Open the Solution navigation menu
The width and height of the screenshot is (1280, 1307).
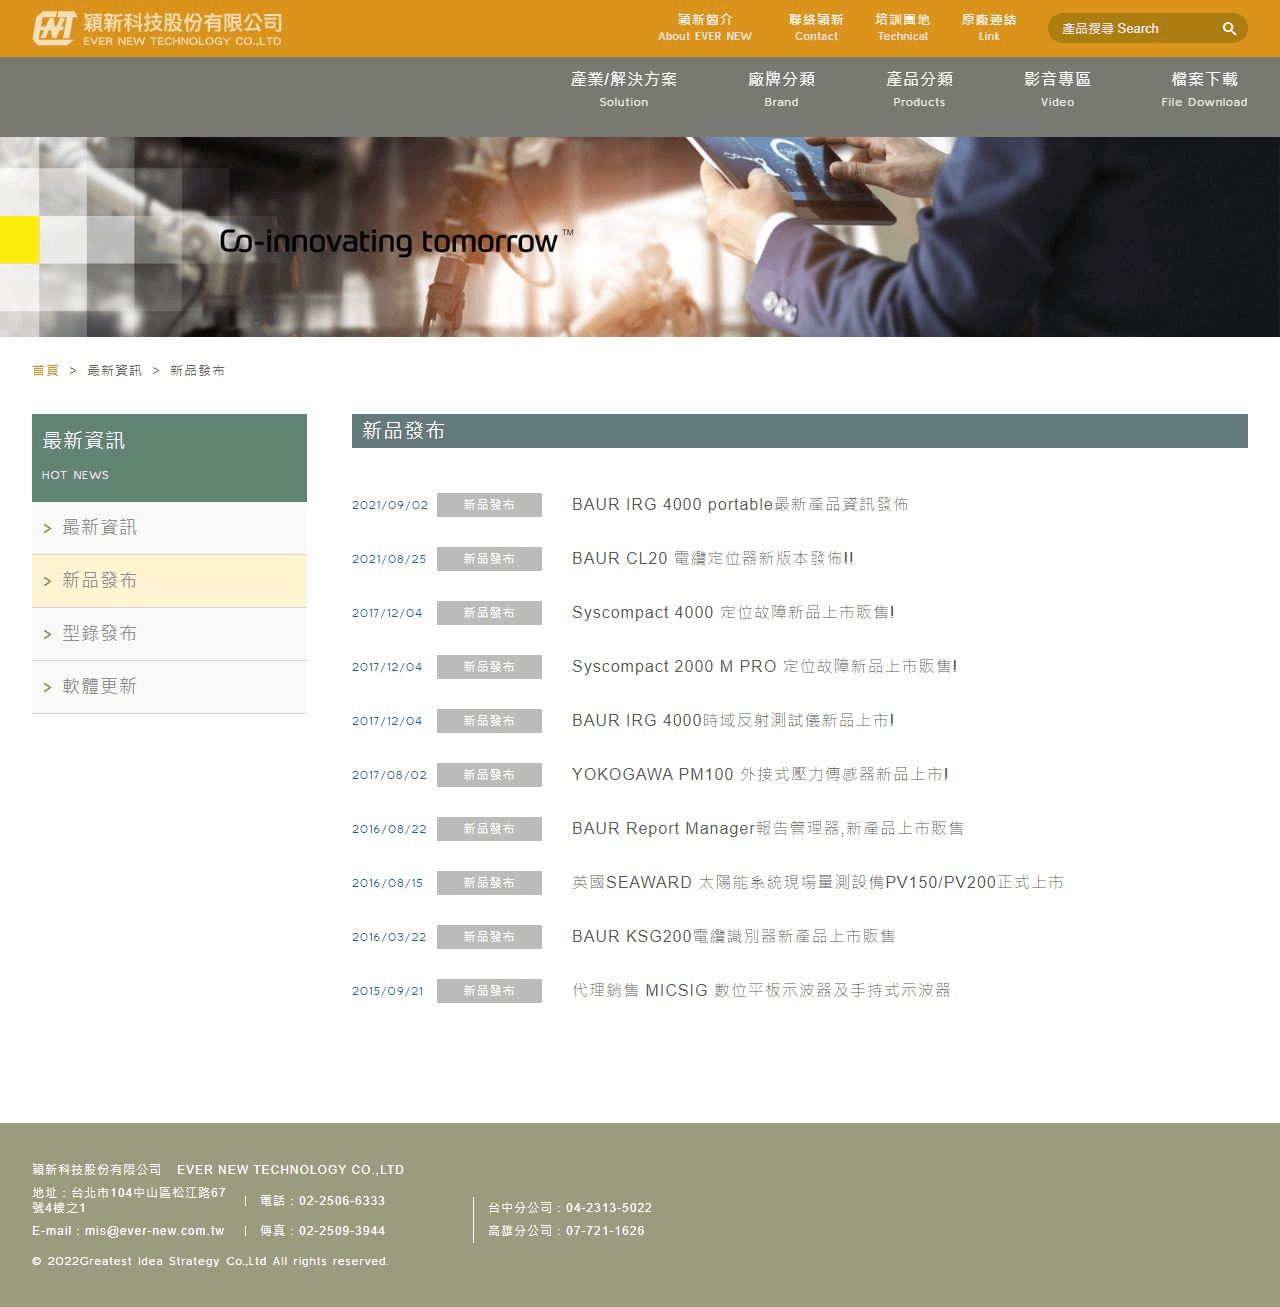[624, 89]
